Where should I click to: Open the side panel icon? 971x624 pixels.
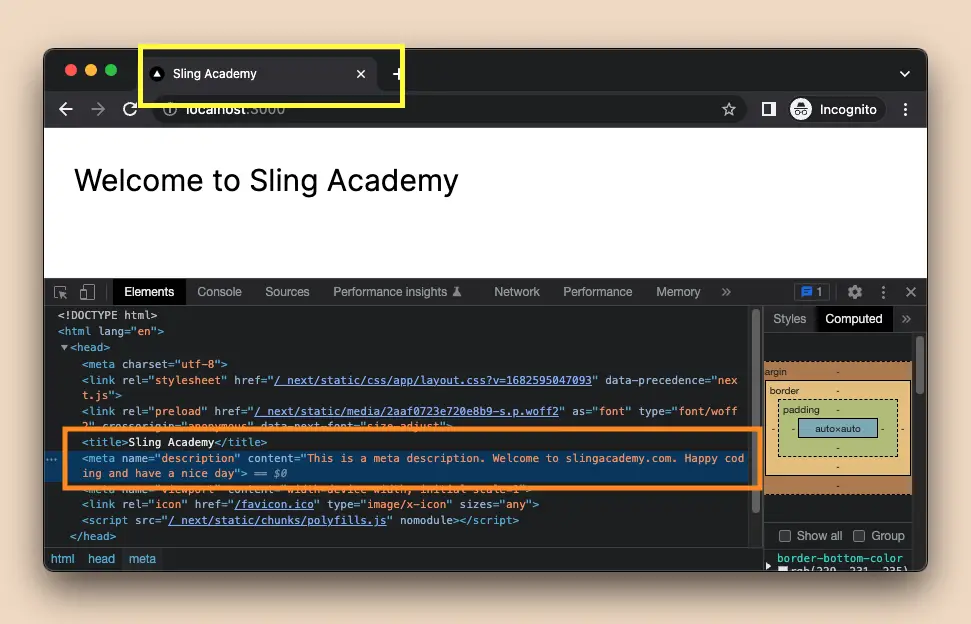coord(769,110)
